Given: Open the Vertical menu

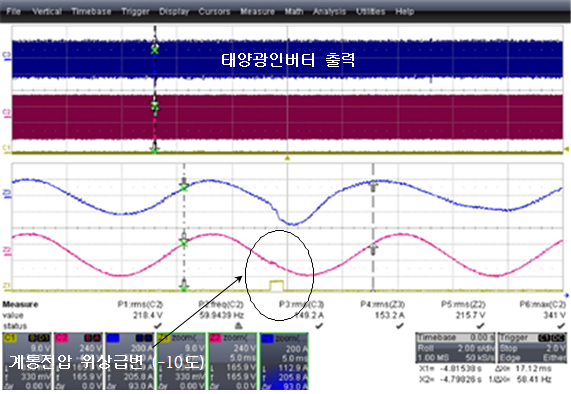Looking at the screenshot, I should (x=47, y=11).
